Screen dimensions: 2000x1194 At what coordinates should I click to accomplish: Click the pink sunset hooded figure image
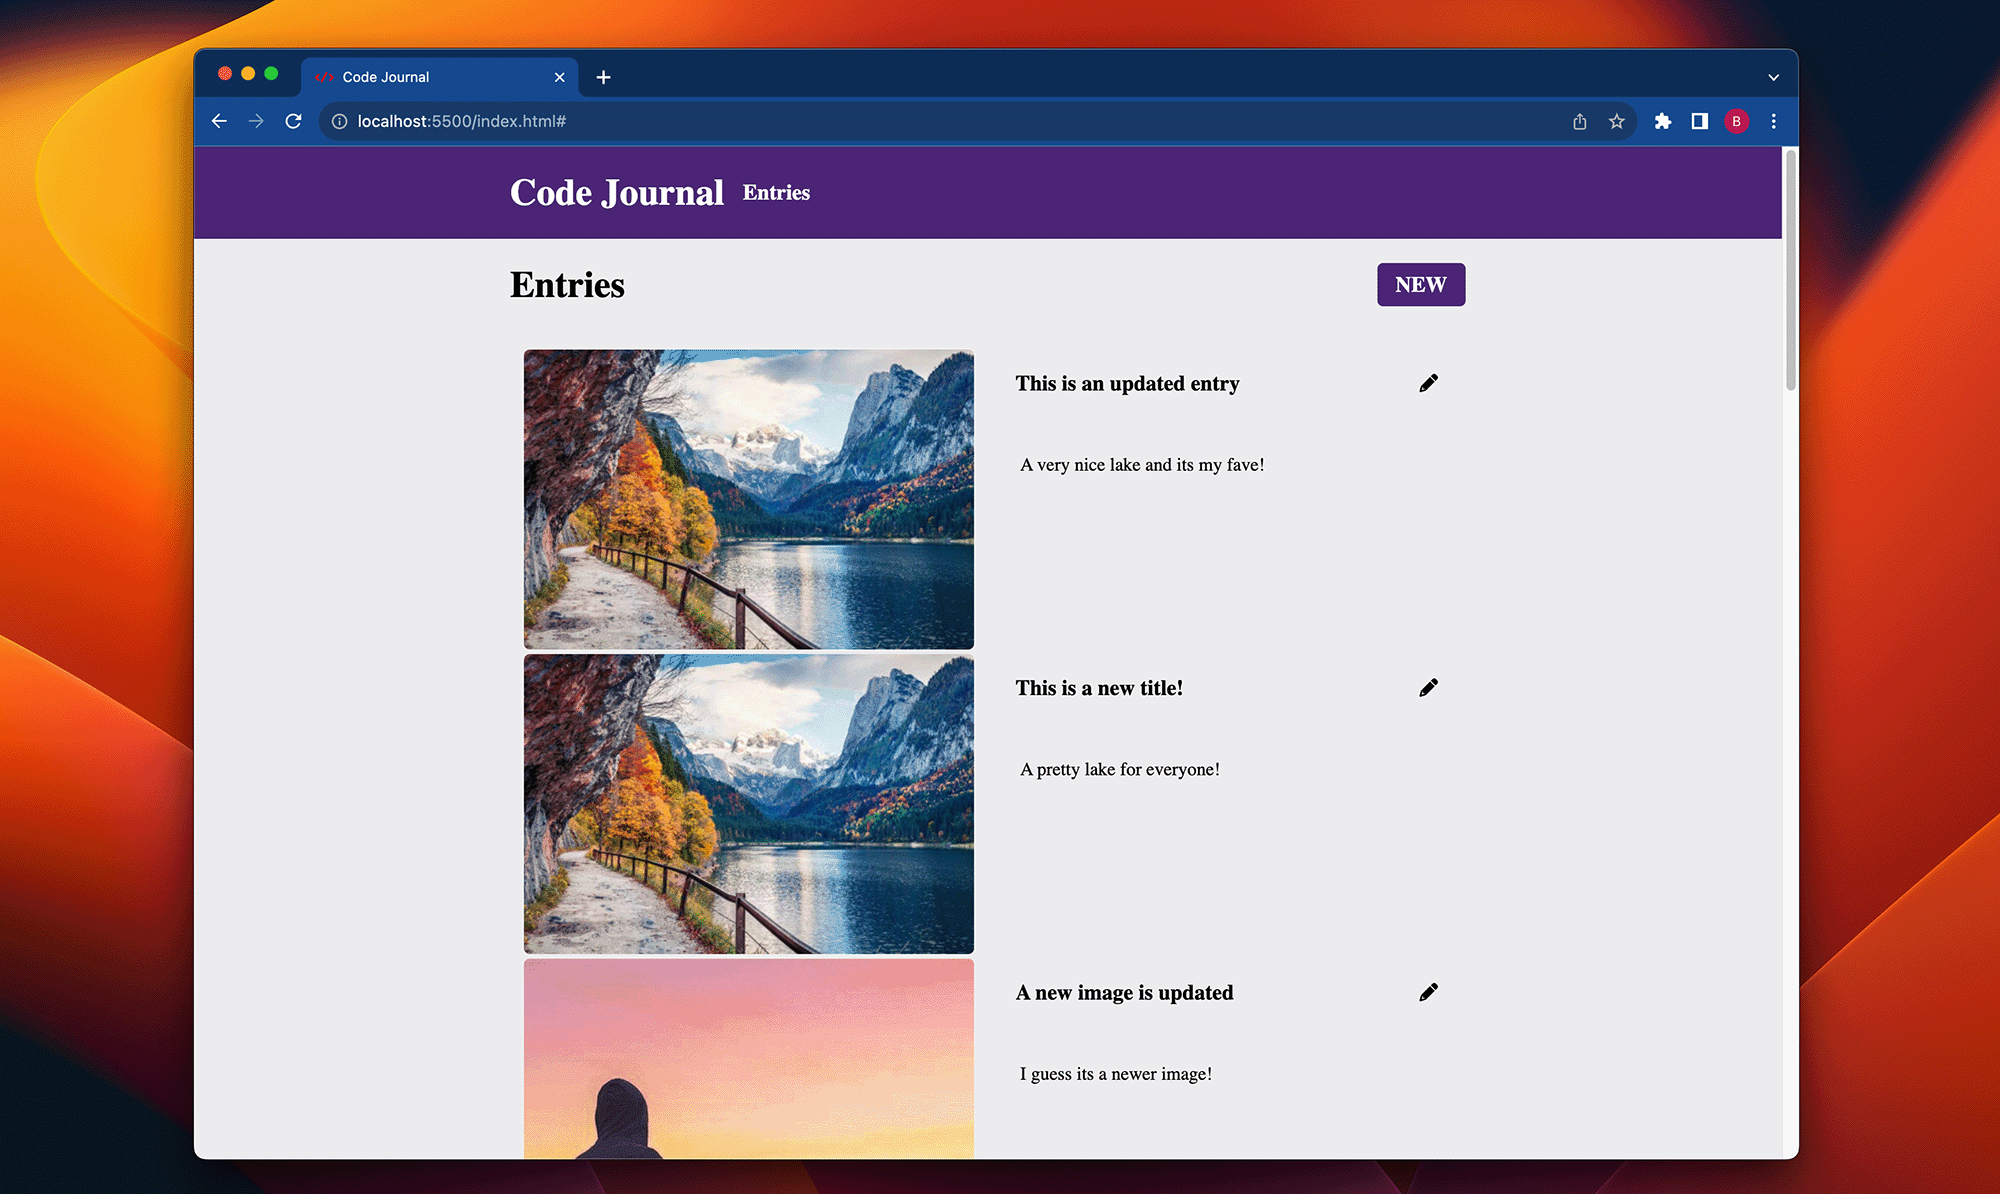tap(749, 1059)
